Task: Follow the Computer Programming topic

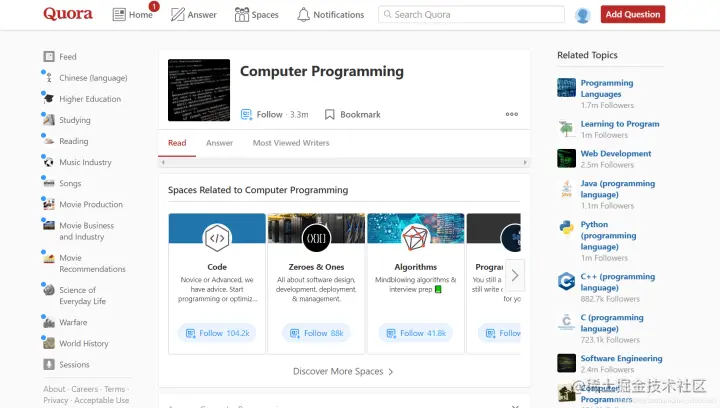Action: (x=275, y=115)
